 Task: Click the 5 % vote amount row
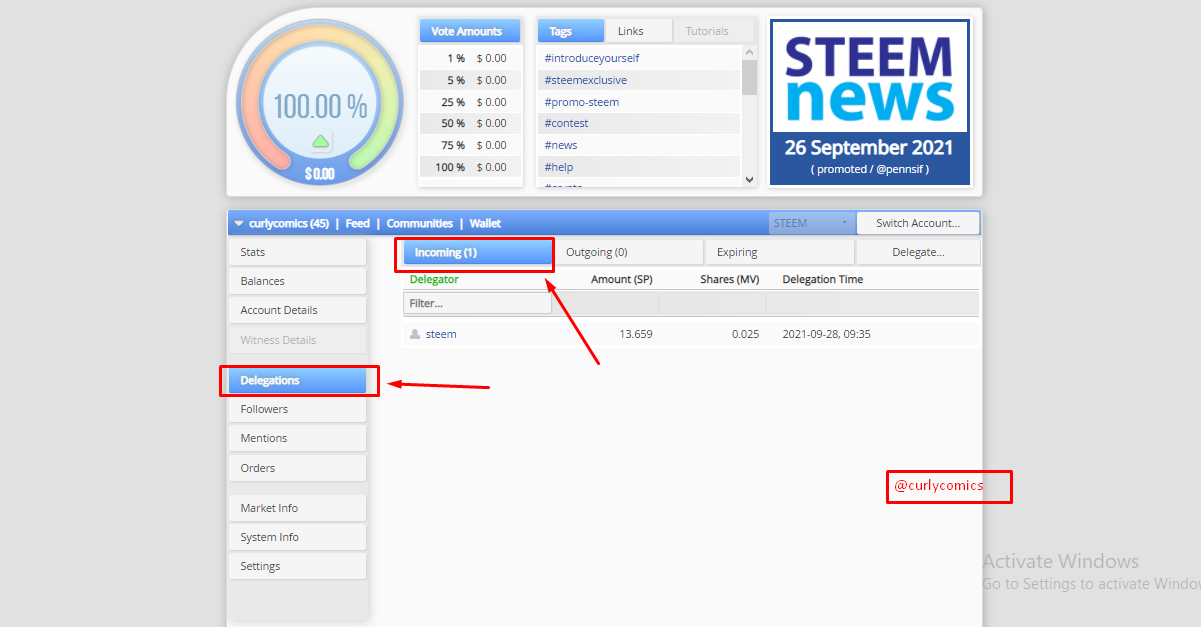pos(470,80)
